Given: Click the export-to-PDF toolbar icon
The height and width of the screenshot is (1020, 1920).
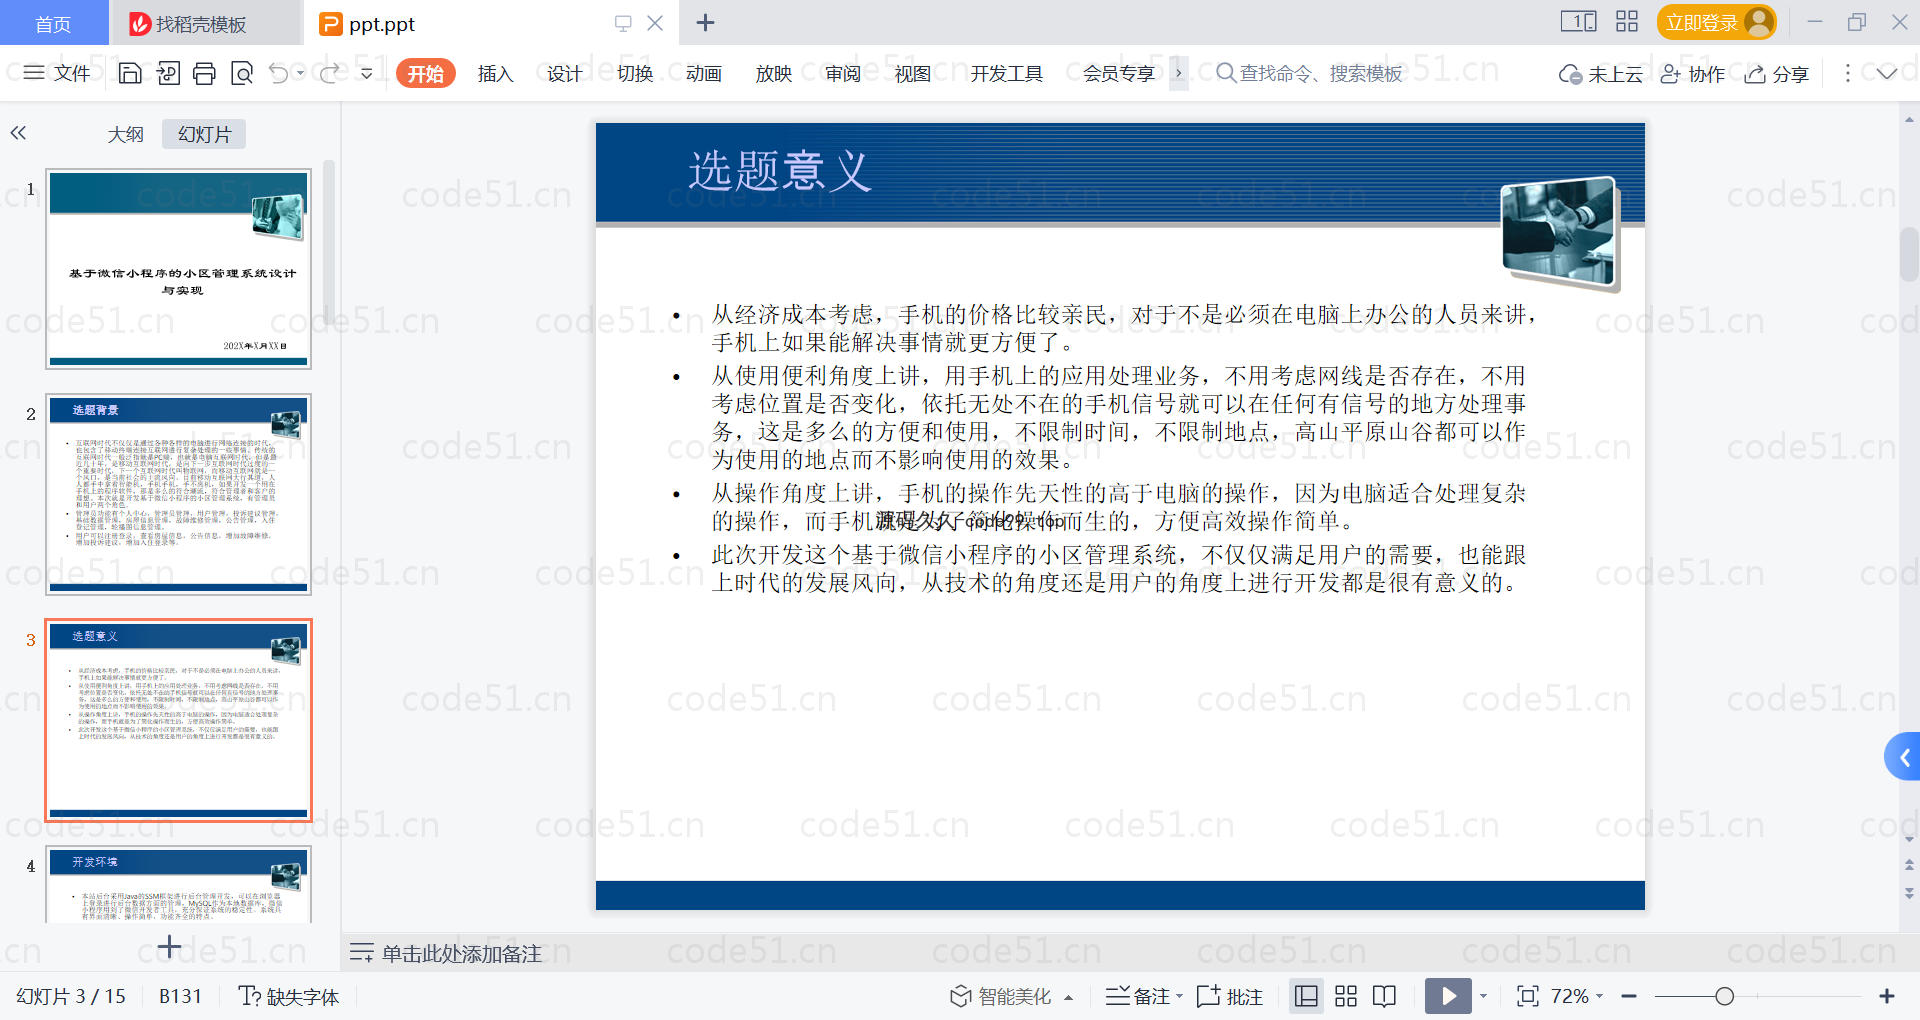Looking at the screenshot, I should click(x=168, y=73).
